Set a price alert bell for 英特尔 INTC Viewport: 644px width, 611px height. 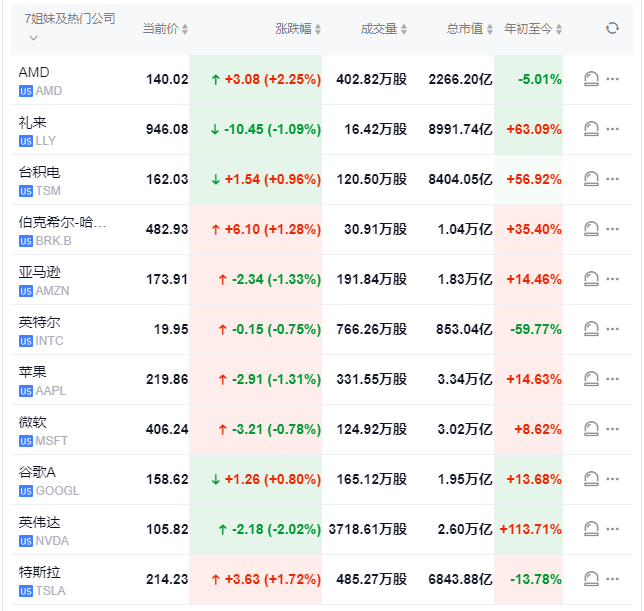[x=591, y=329]
